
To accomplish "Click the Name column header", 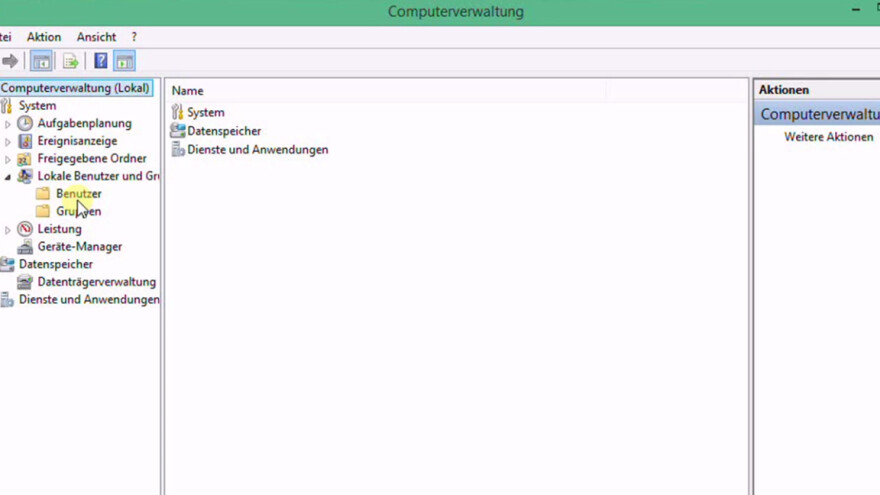I will [x=187, y=91].
